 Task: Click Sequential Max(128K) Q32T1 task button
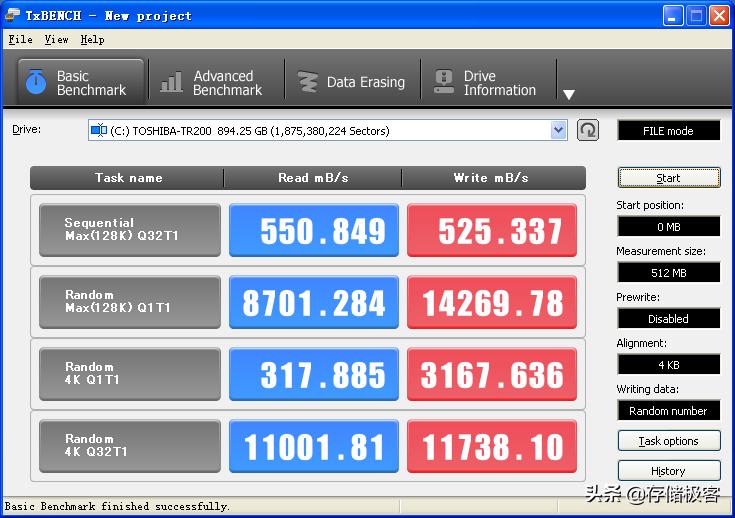130,230
